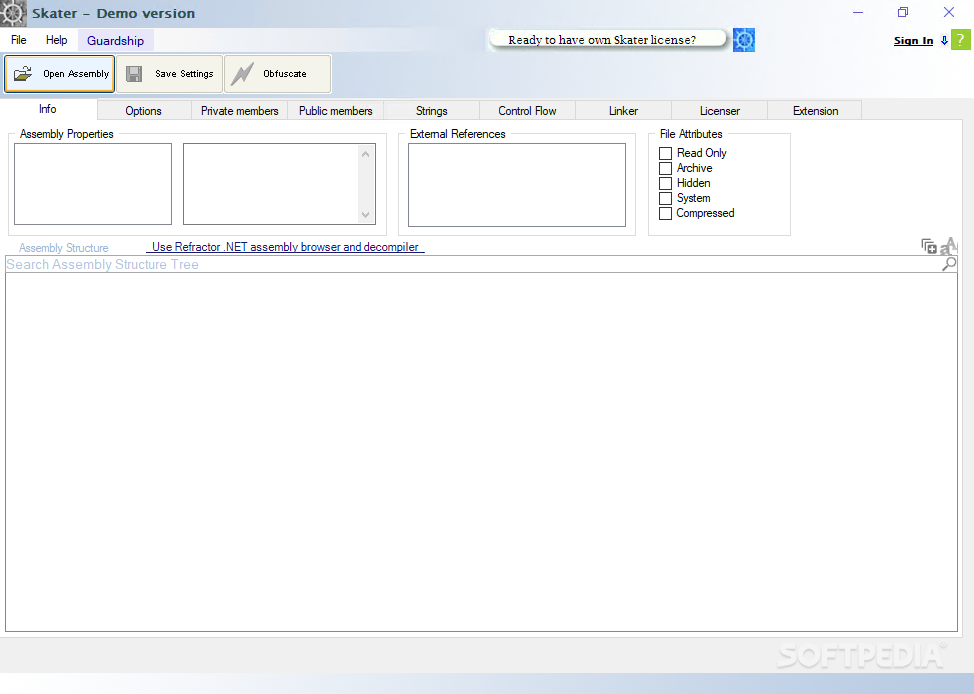Click the Save Settings button
Screen dimensions: 974x694
click(x=170, y=74)
